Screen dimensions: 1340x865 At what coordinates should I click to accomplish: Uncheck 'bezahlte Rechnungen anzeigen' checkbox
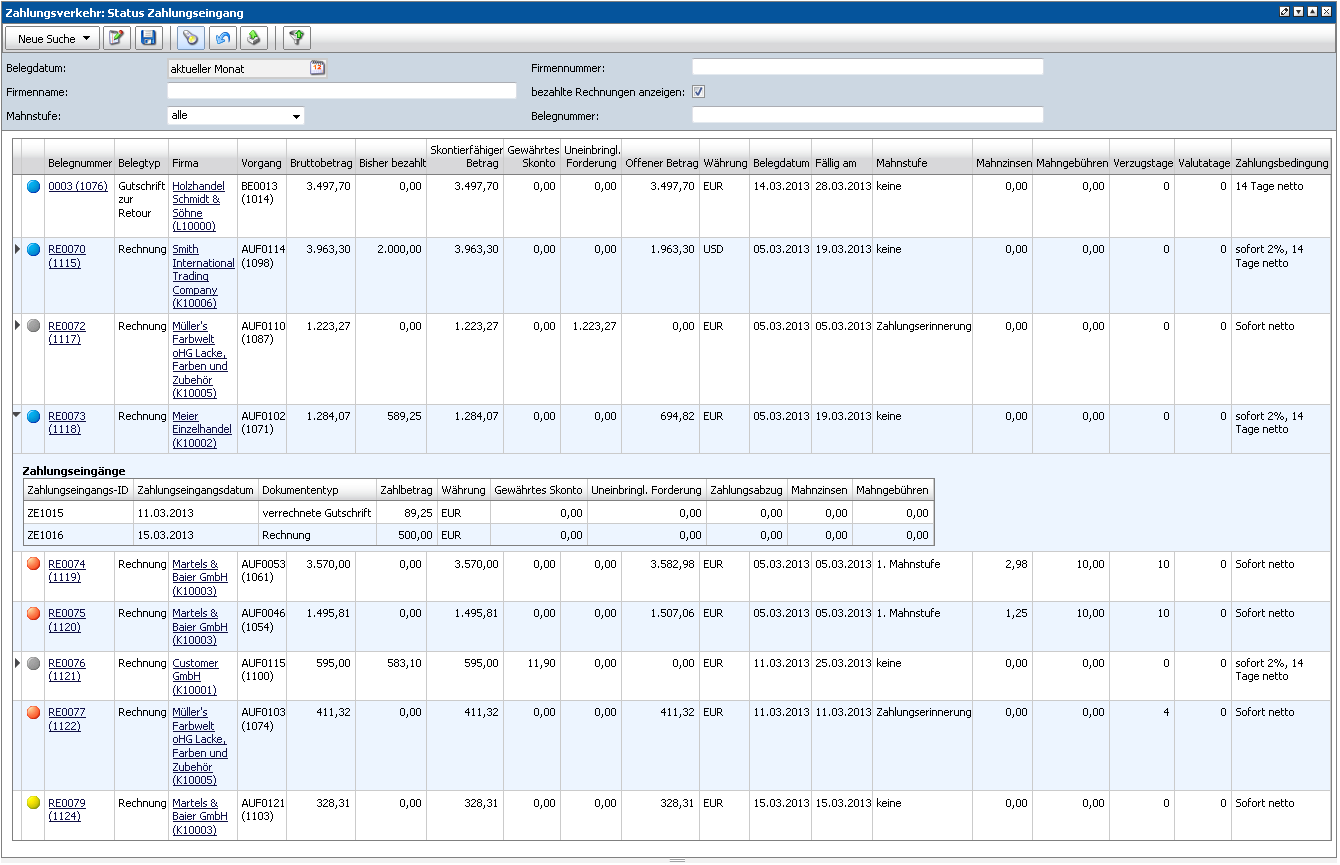pos(699,92)
